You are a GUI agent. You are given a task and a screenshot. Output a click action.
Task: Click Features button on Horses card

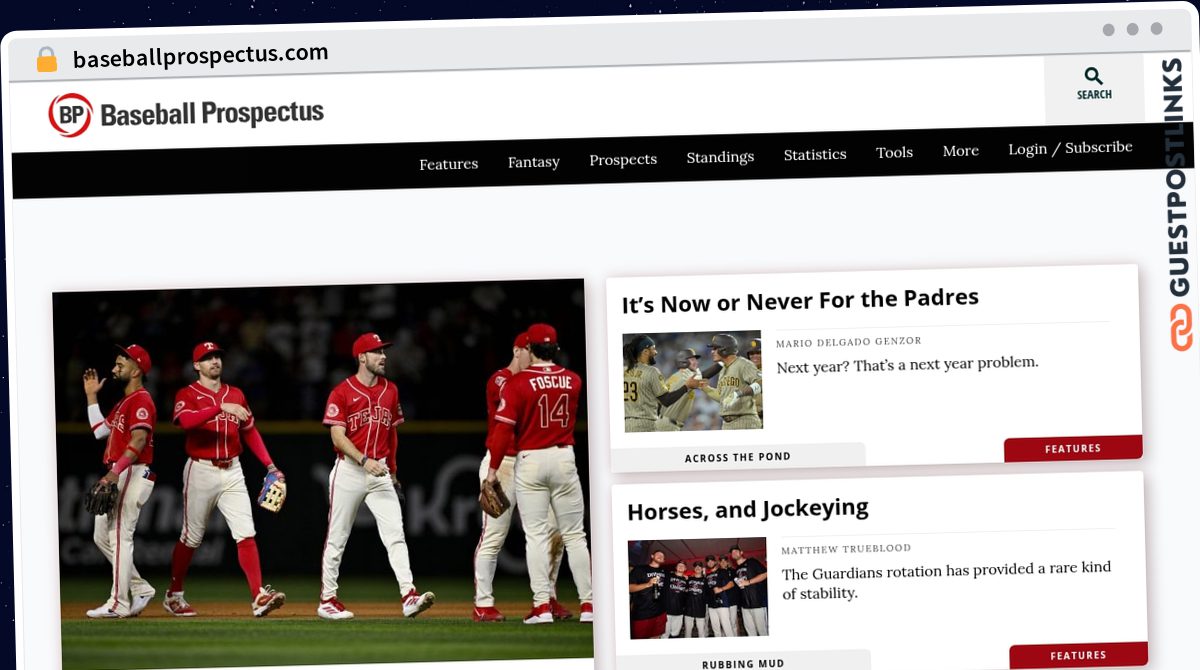(x=1078, y=655)
